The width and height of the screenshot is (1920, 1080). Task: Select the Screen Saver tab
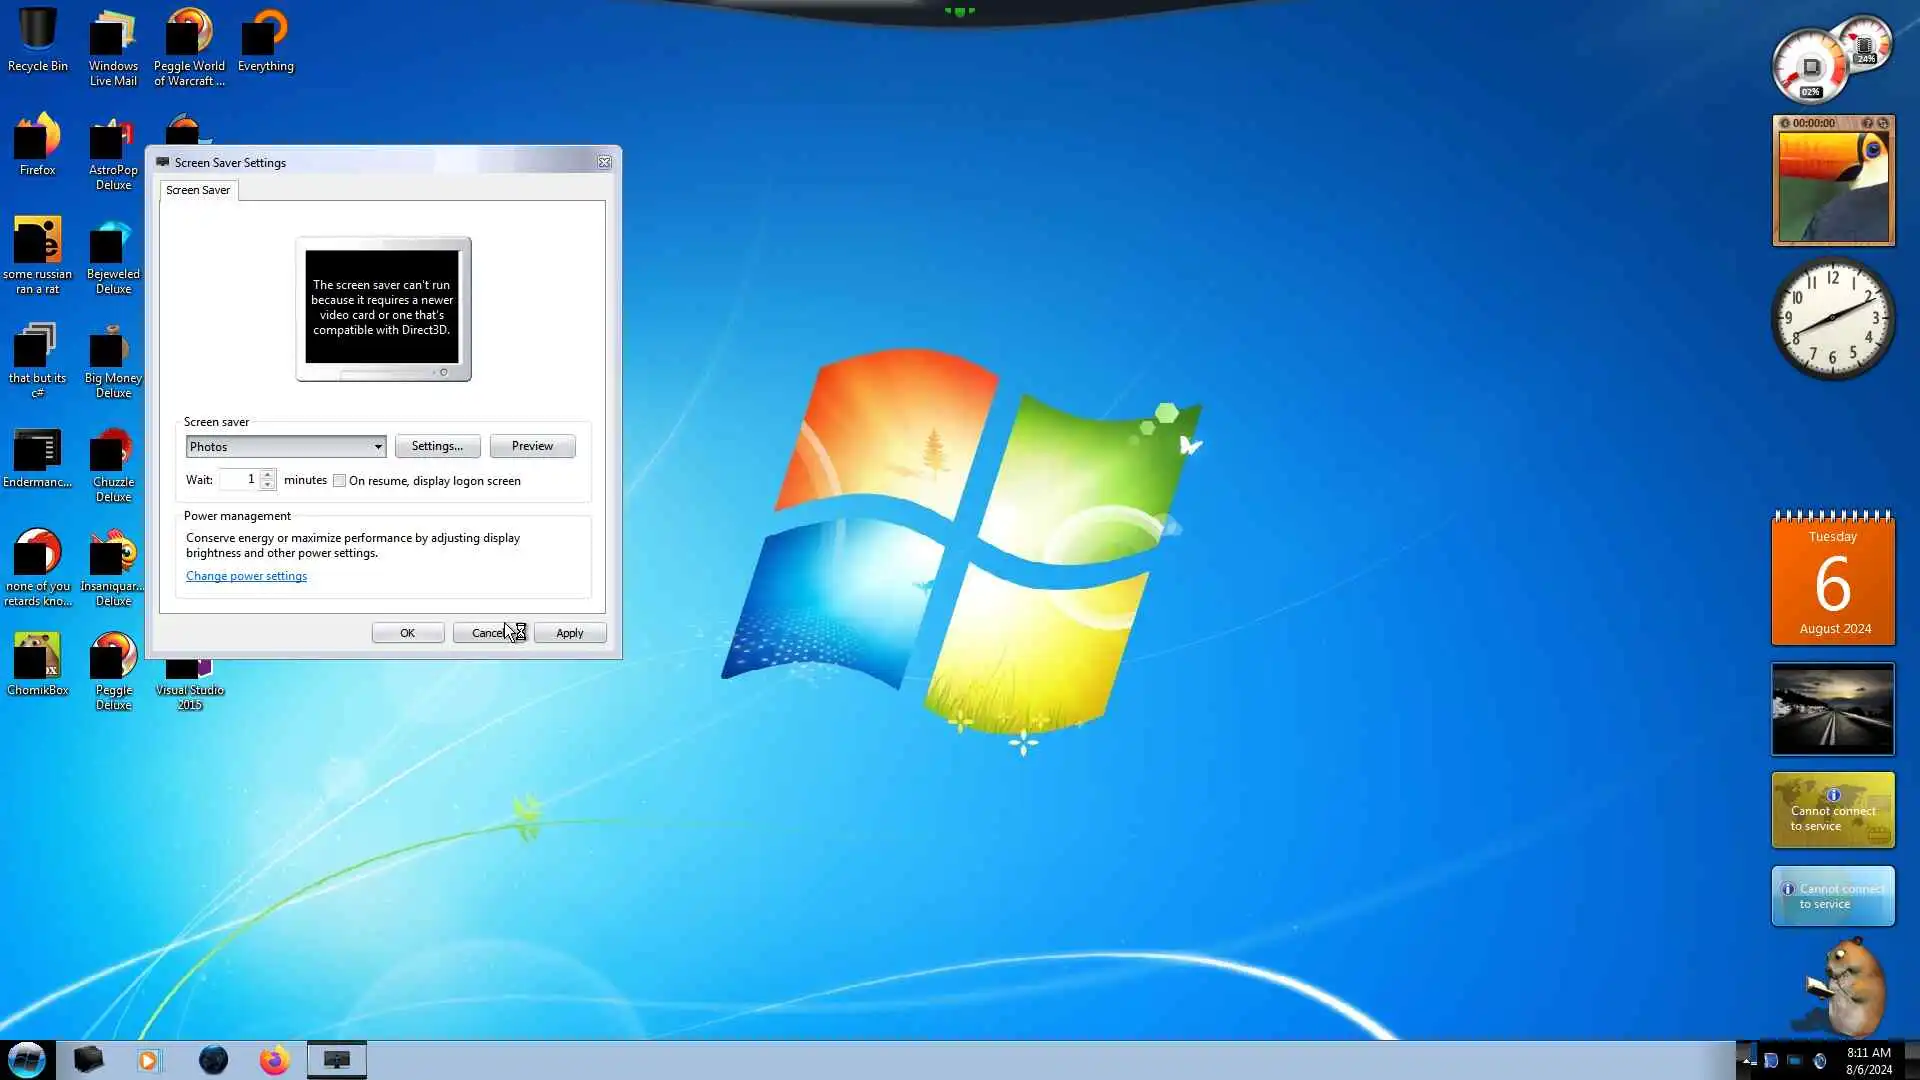(x=198, y=190)
